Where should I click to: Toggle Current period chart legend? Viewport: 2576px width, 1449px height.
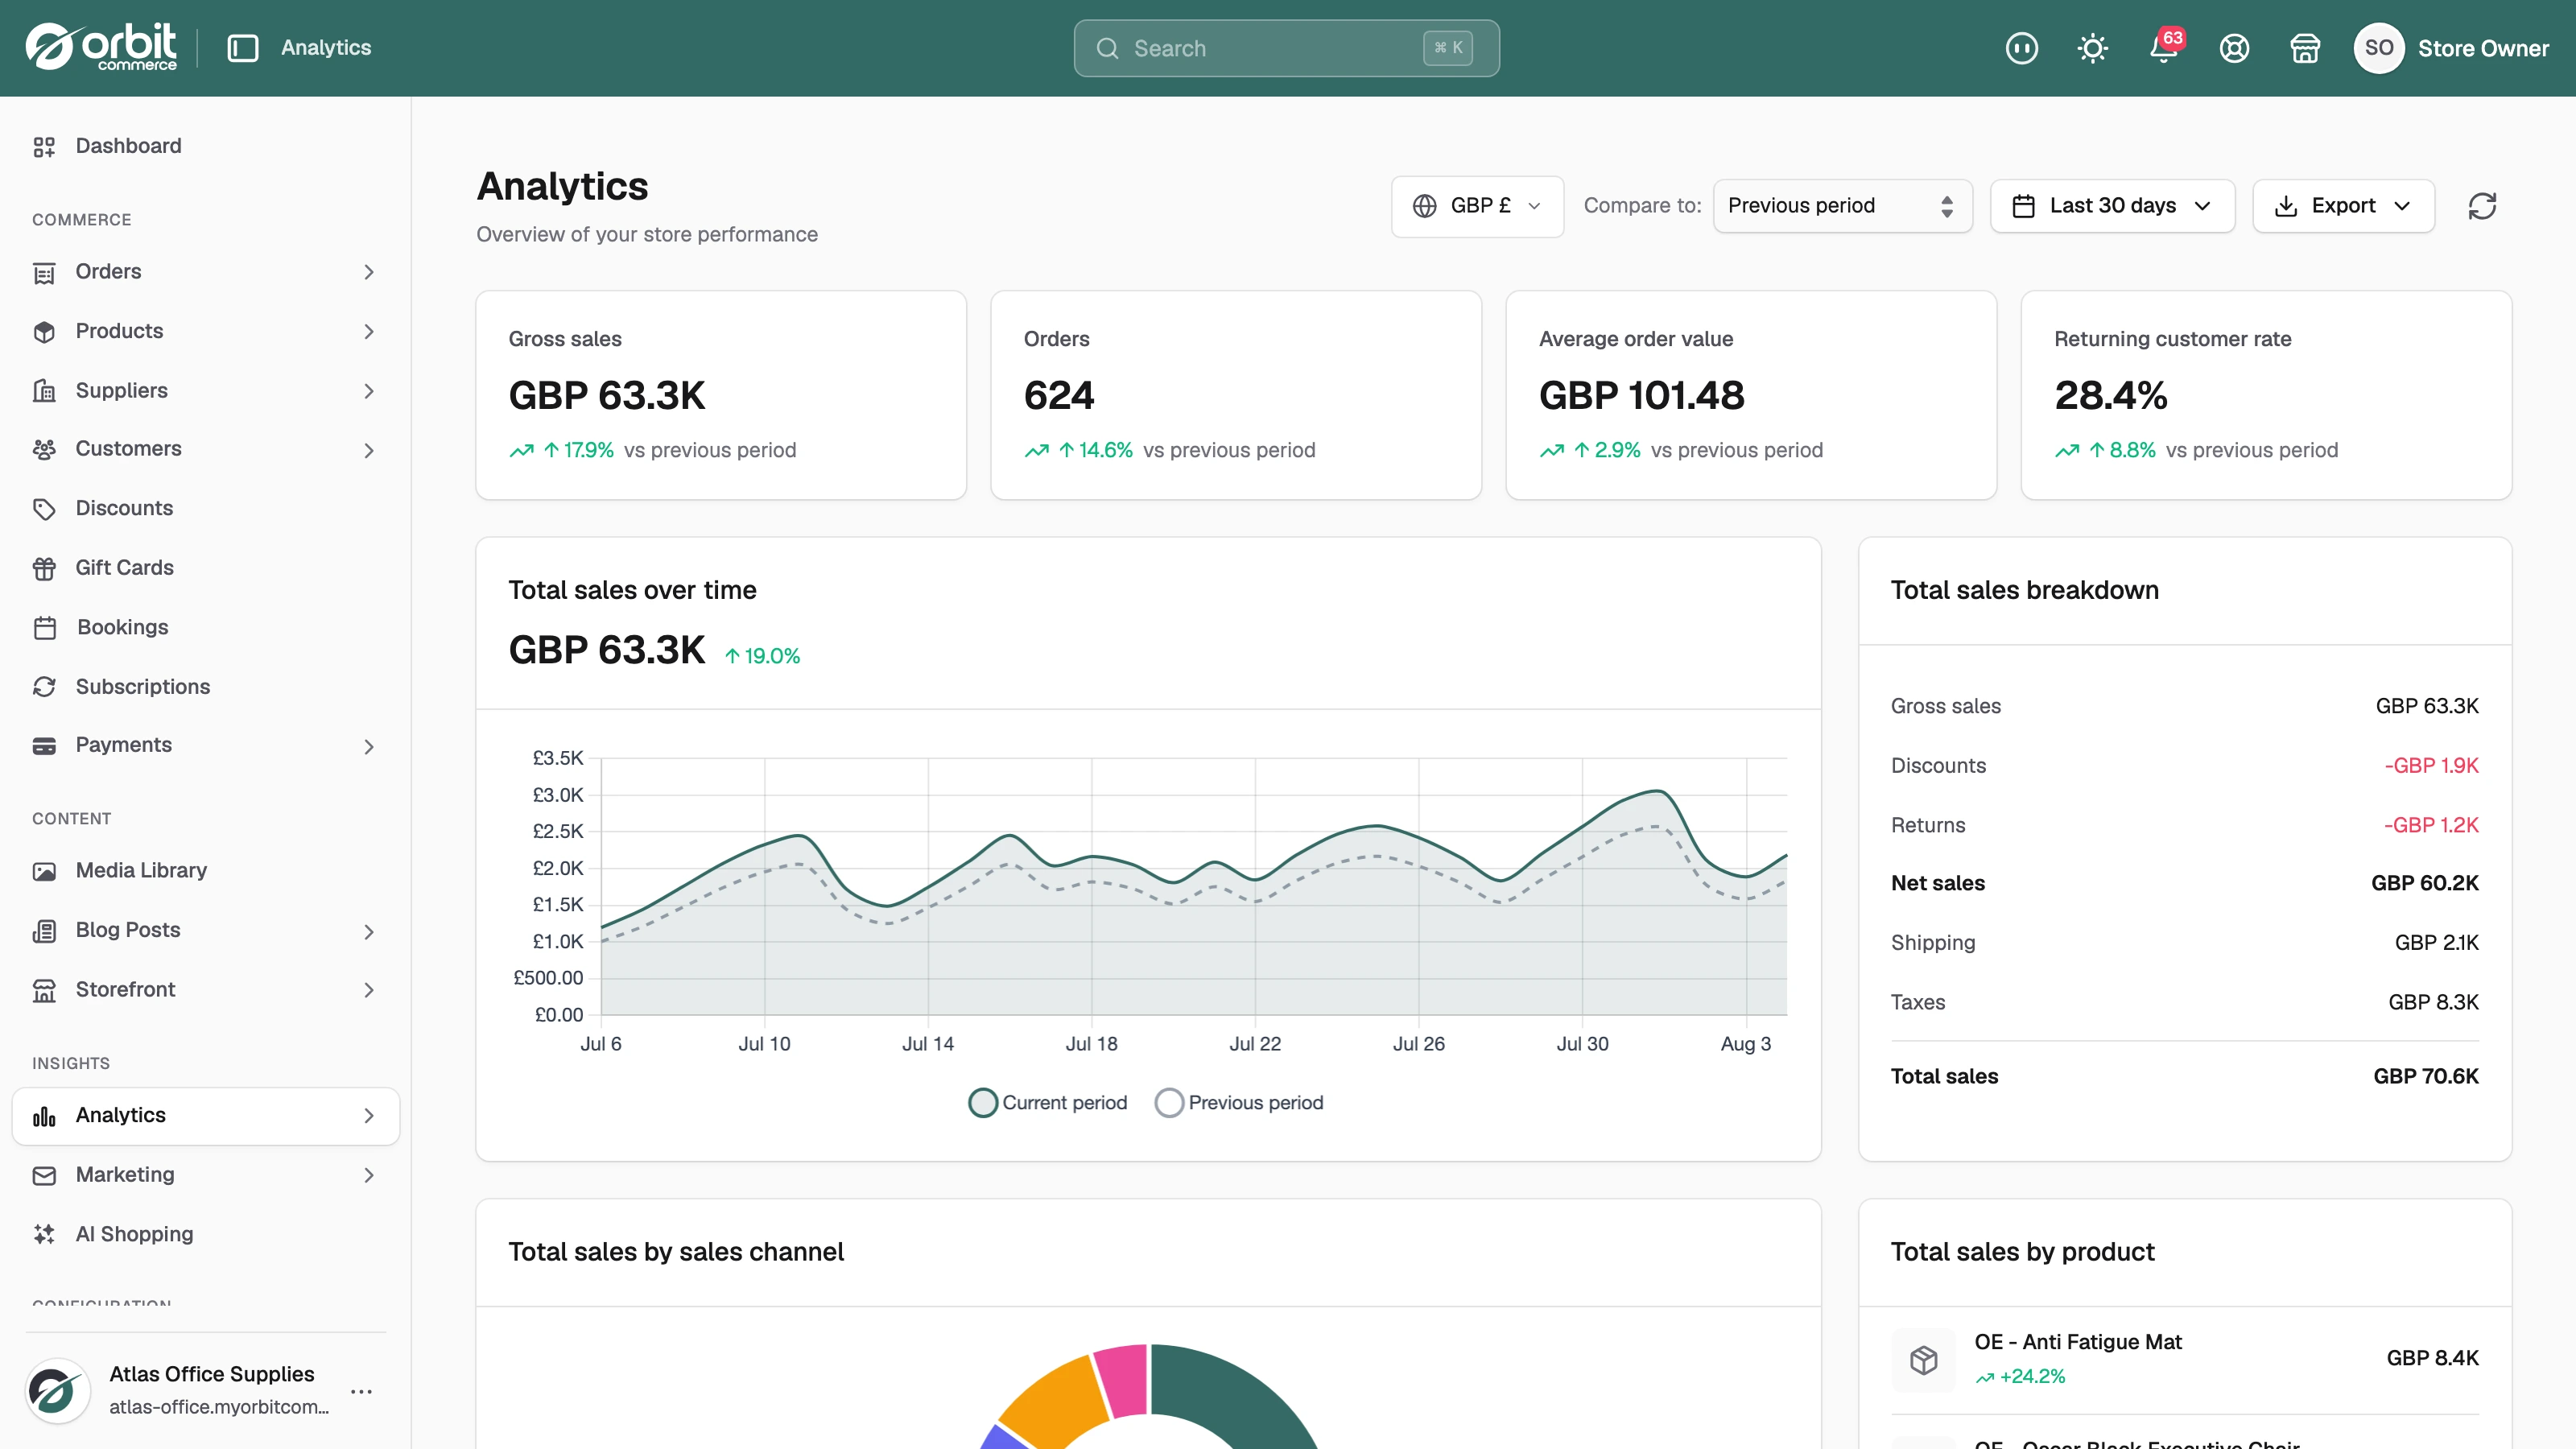1047,1103
